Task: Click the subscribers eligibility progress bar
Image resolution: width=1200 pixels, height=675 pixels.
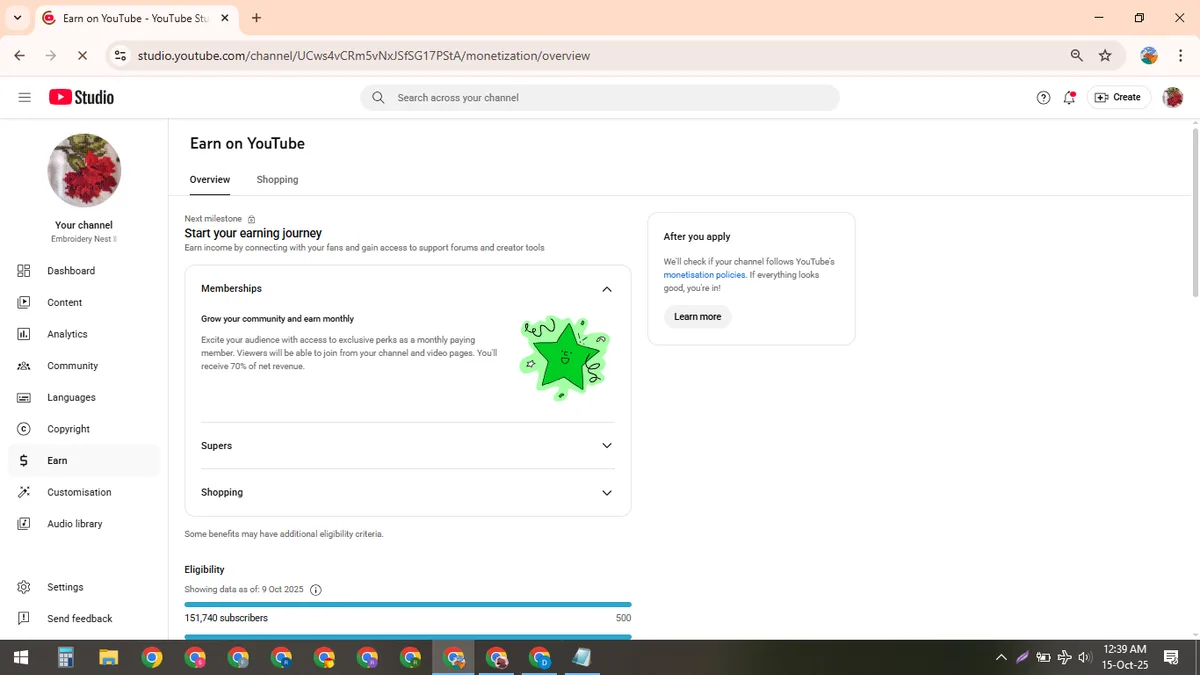Action: tap(408, 604)
